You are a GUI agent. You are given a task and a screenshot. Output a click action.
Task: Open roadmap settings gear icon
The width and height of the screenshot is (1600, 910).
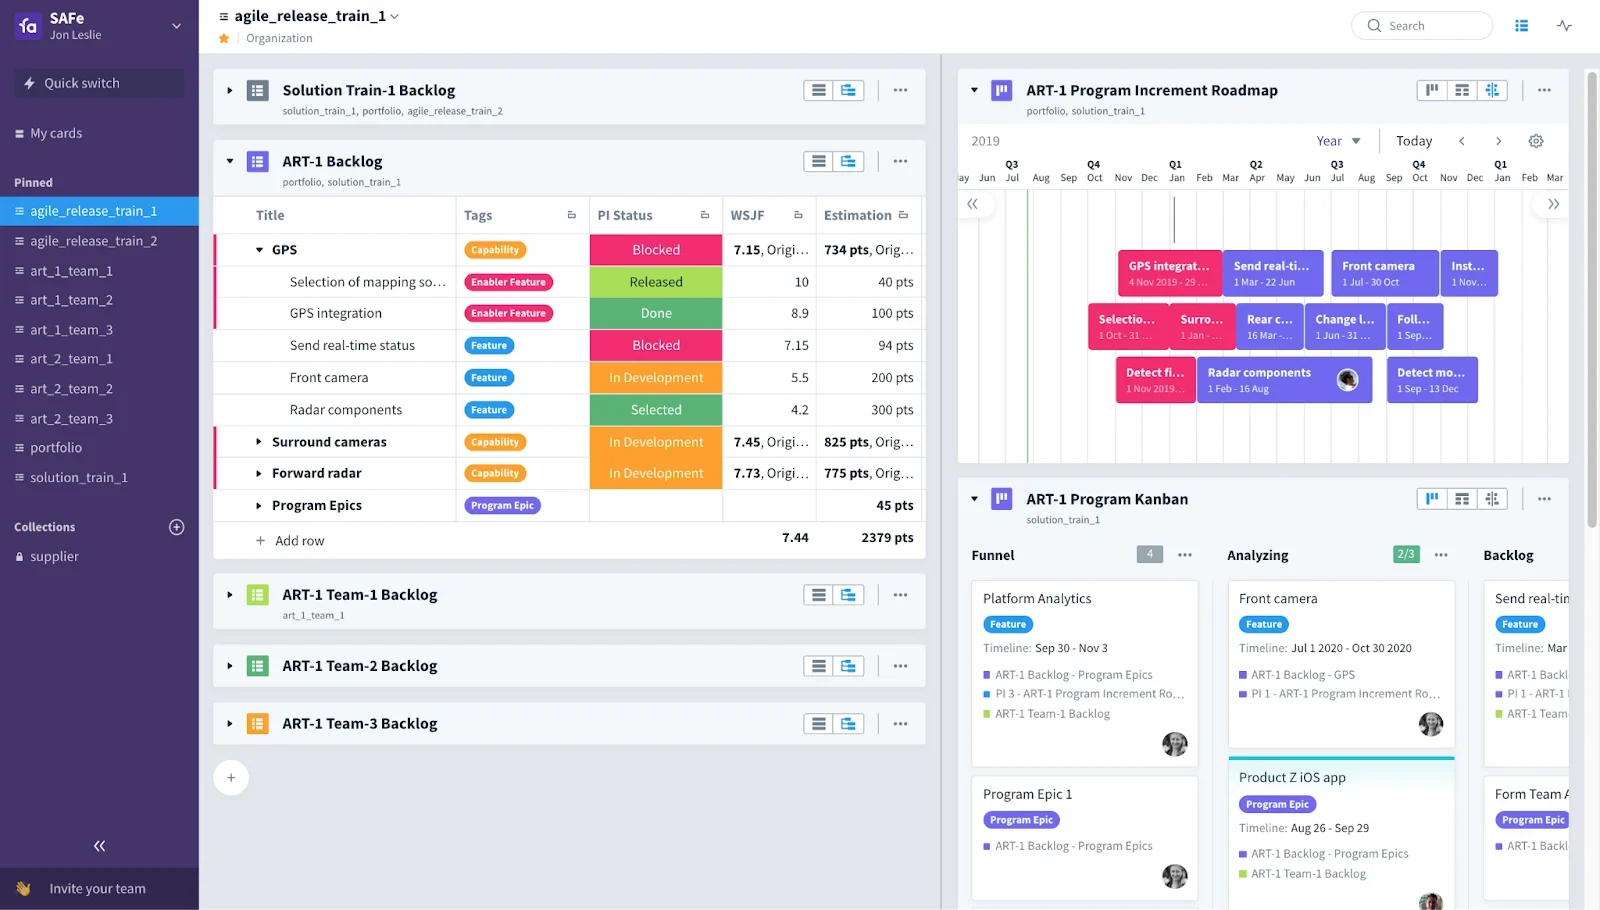pos(1536,141)
